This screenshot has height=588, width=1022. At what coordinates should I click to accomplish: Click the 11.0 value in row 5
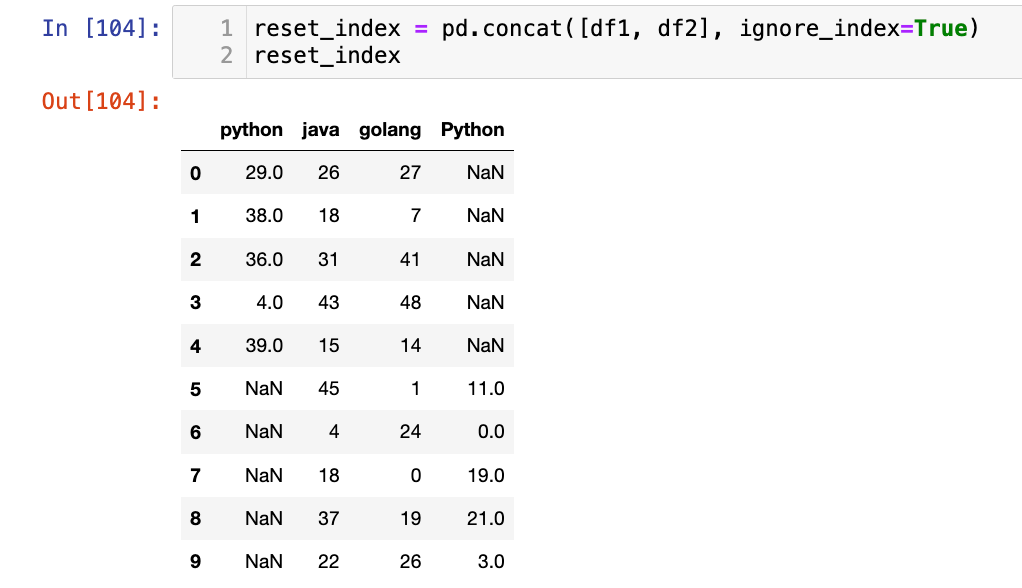pyautogui.click(x=485, y=389)
